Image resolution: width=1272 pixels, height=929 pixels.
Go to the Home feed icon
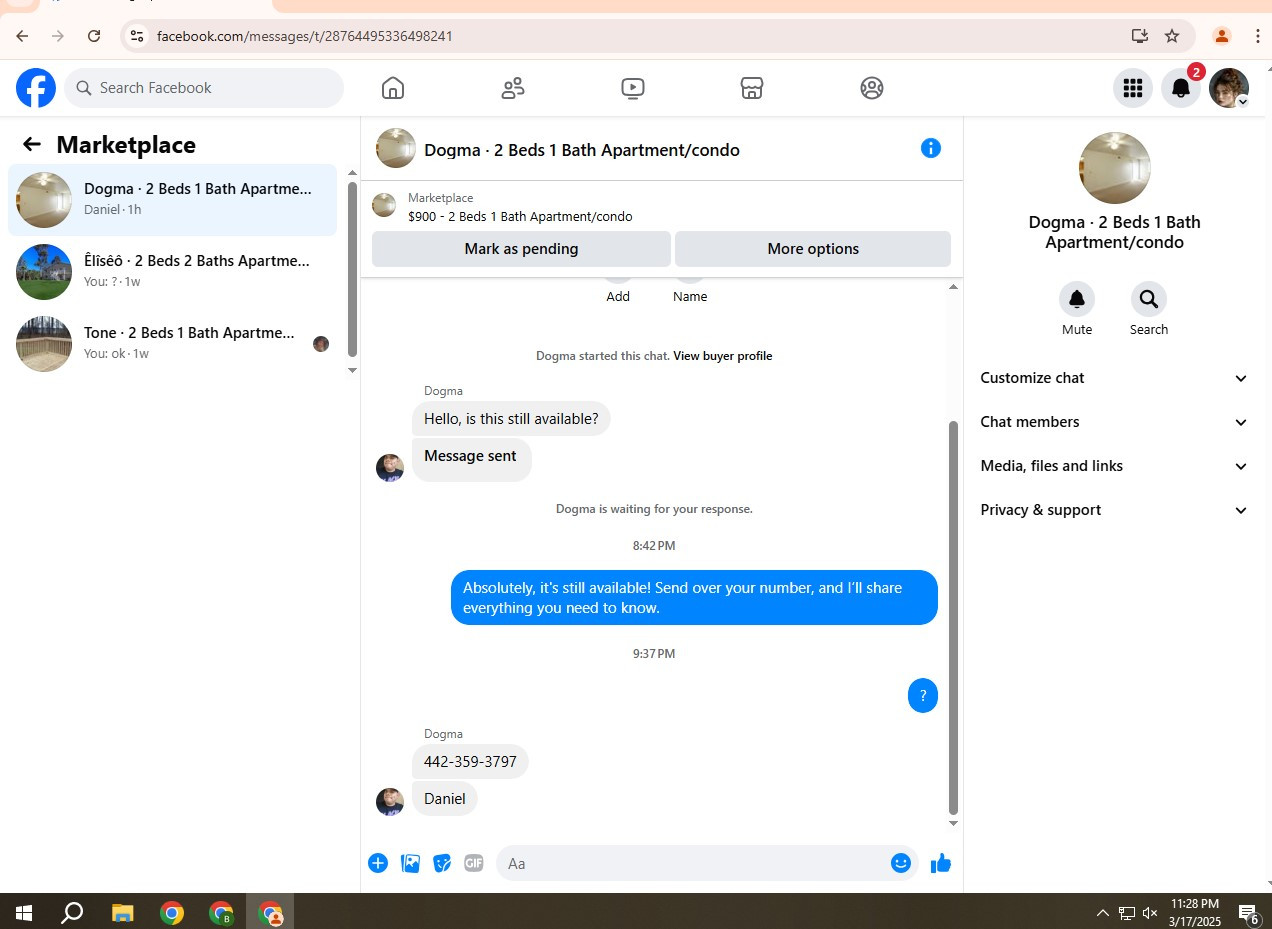[x=393, y=88]
